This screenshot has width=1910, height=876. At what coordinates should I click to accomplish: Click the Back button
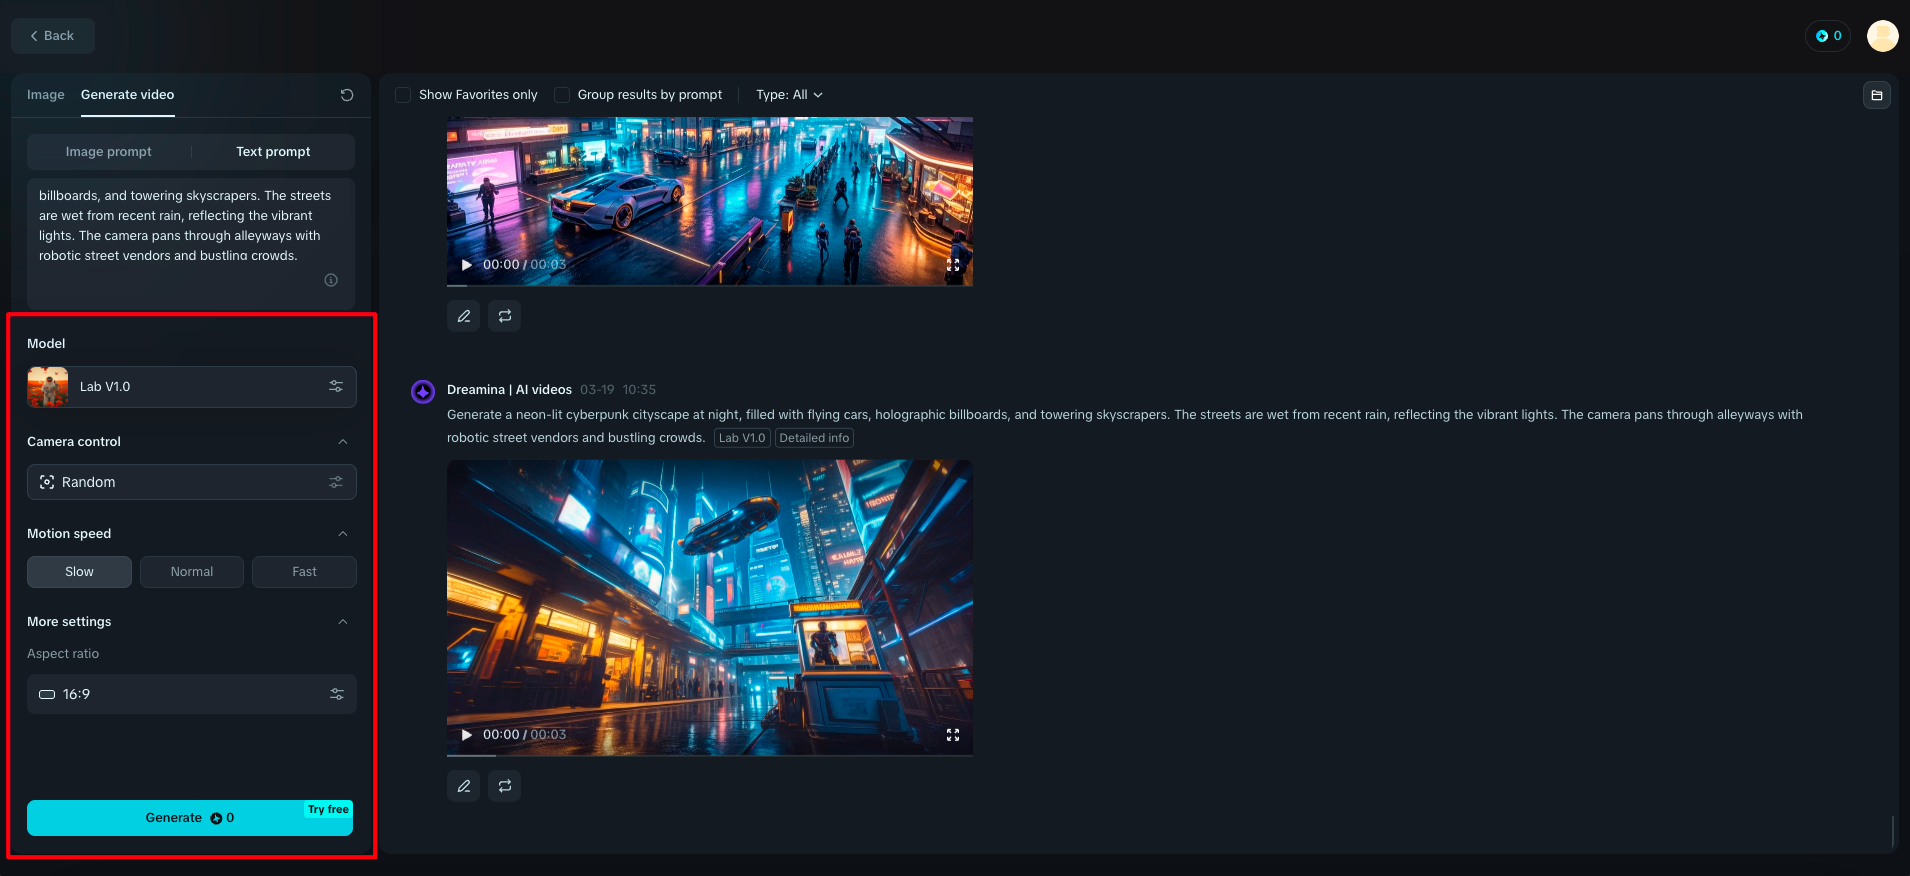pyautogui.click(x=53, y=36)
